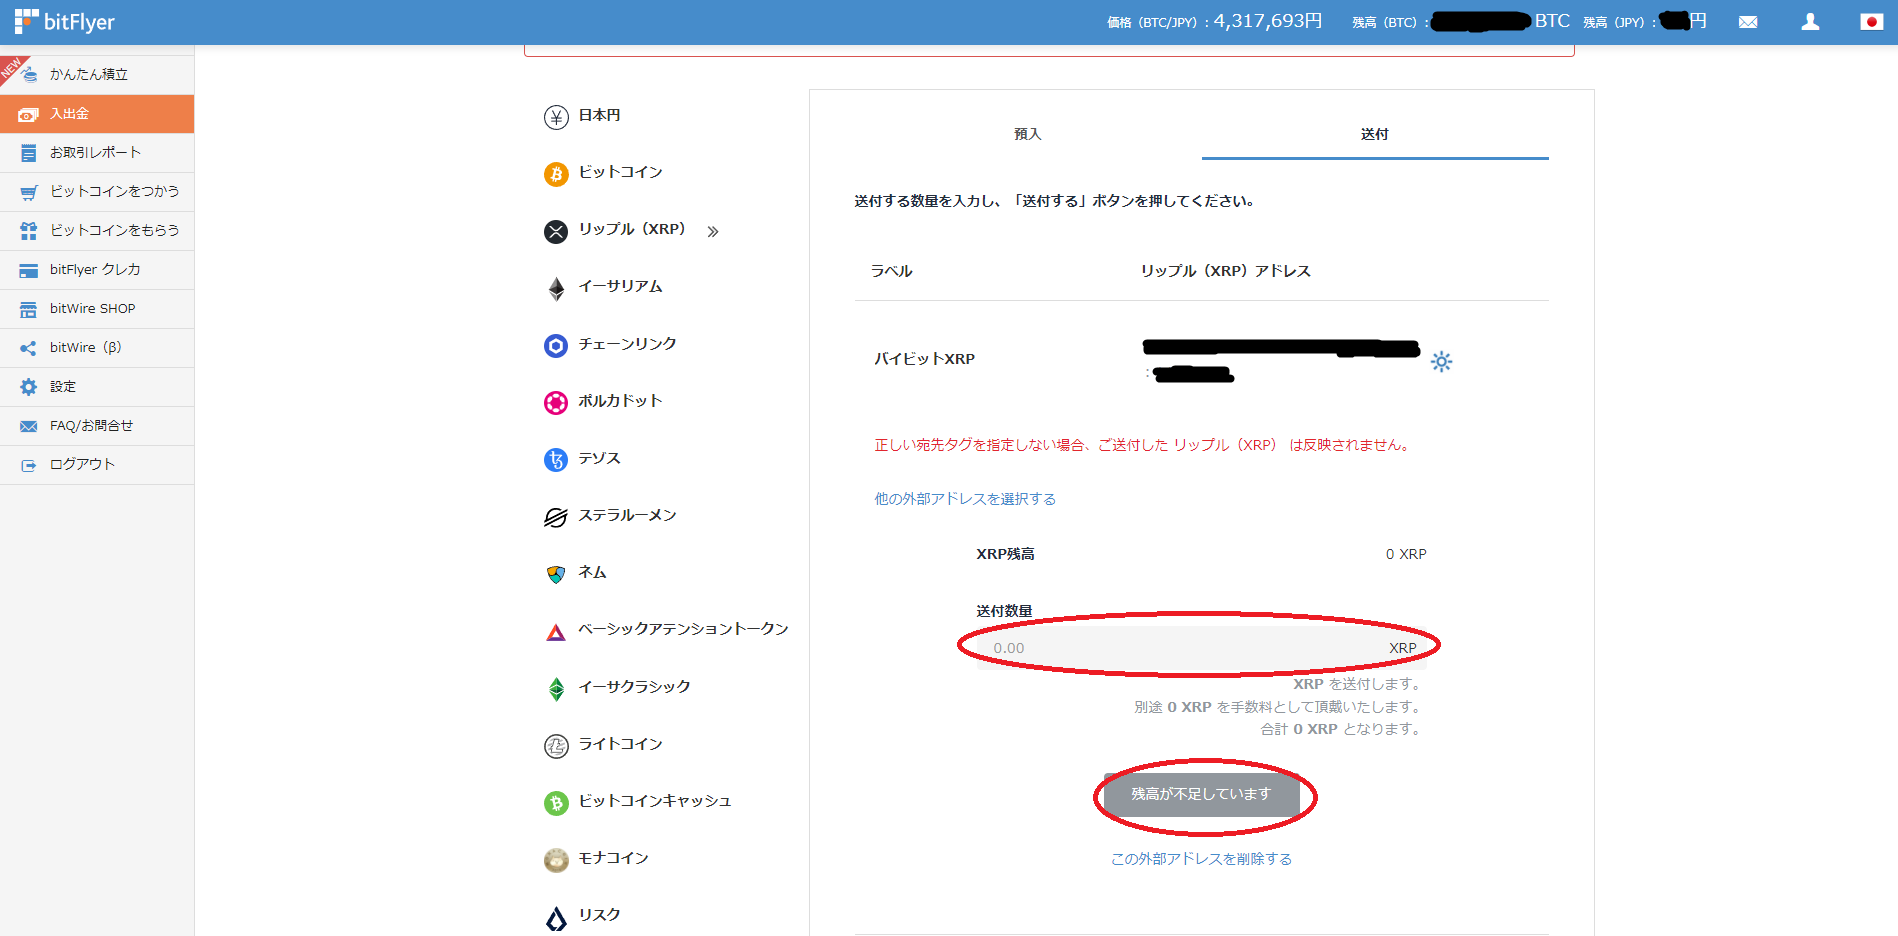Choose テゾス from the currency list
The width and height of the screenshot is (1898, 936).
pyautogui.click(x=599, y=458)
